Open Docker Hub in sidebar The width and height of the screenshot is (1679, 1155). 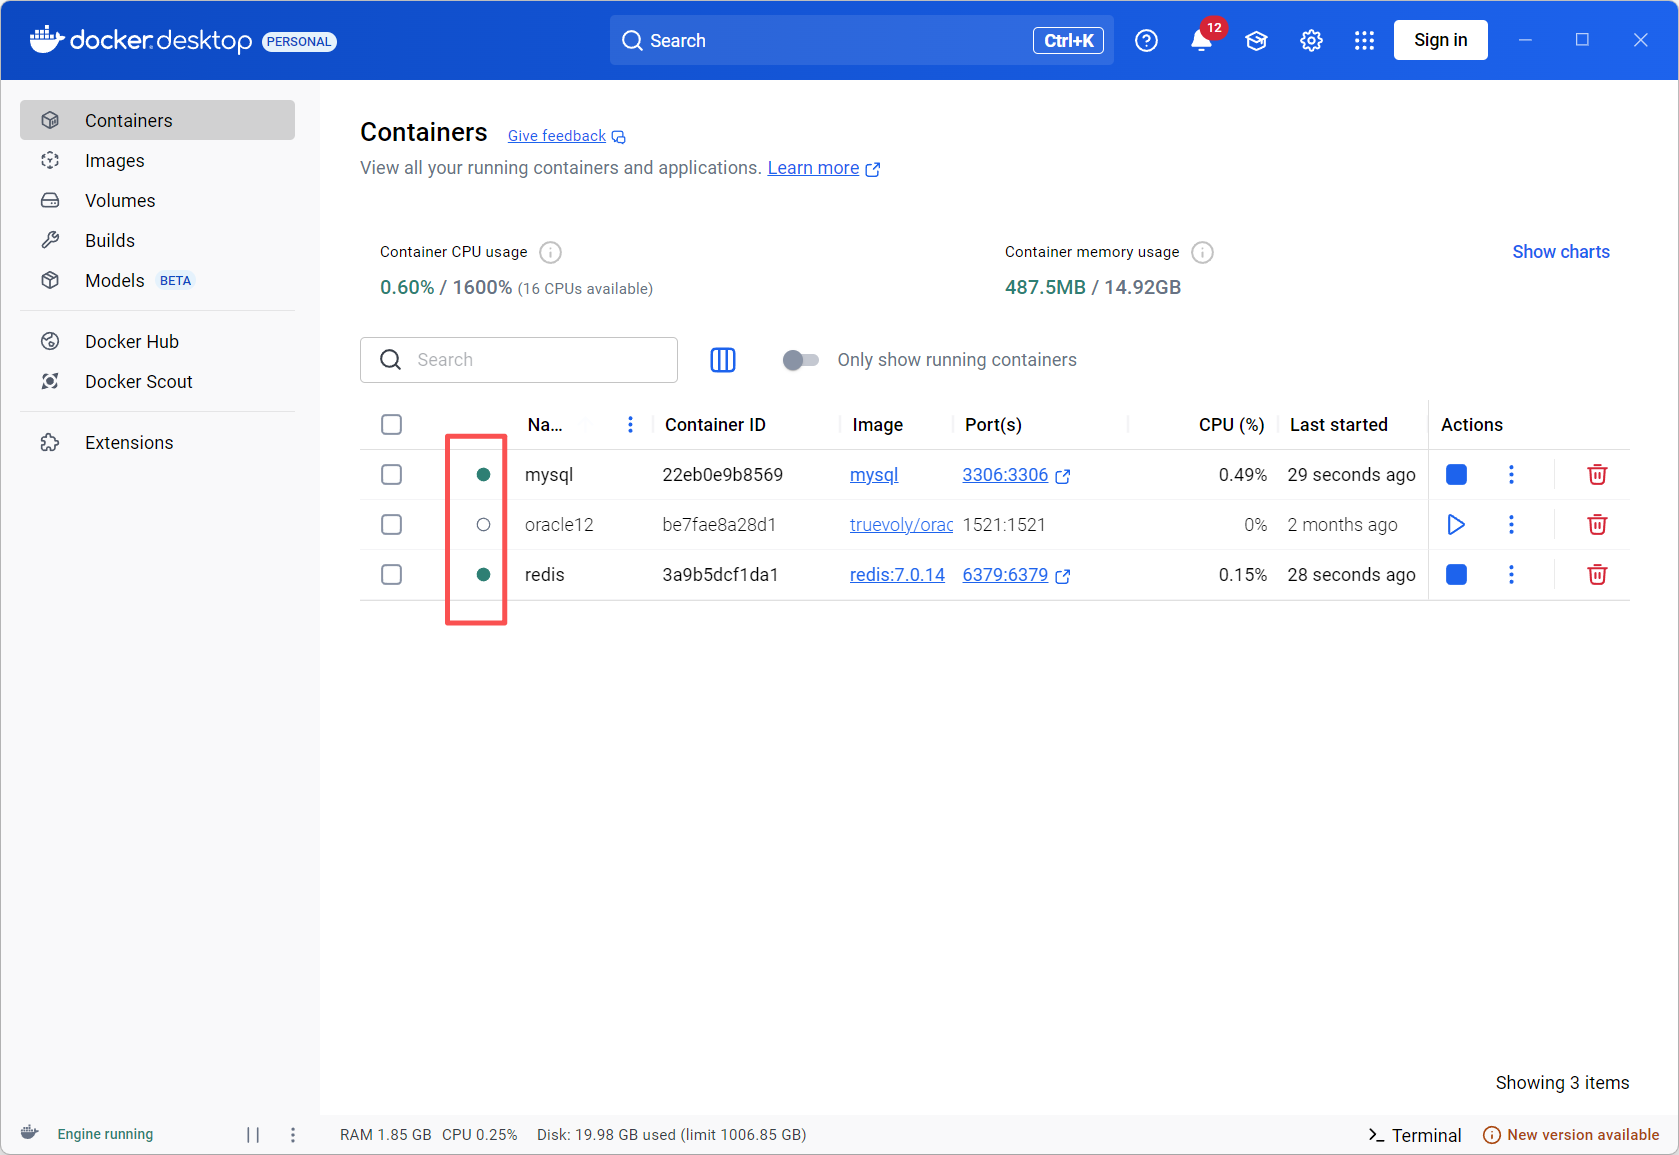pos(157,341)
